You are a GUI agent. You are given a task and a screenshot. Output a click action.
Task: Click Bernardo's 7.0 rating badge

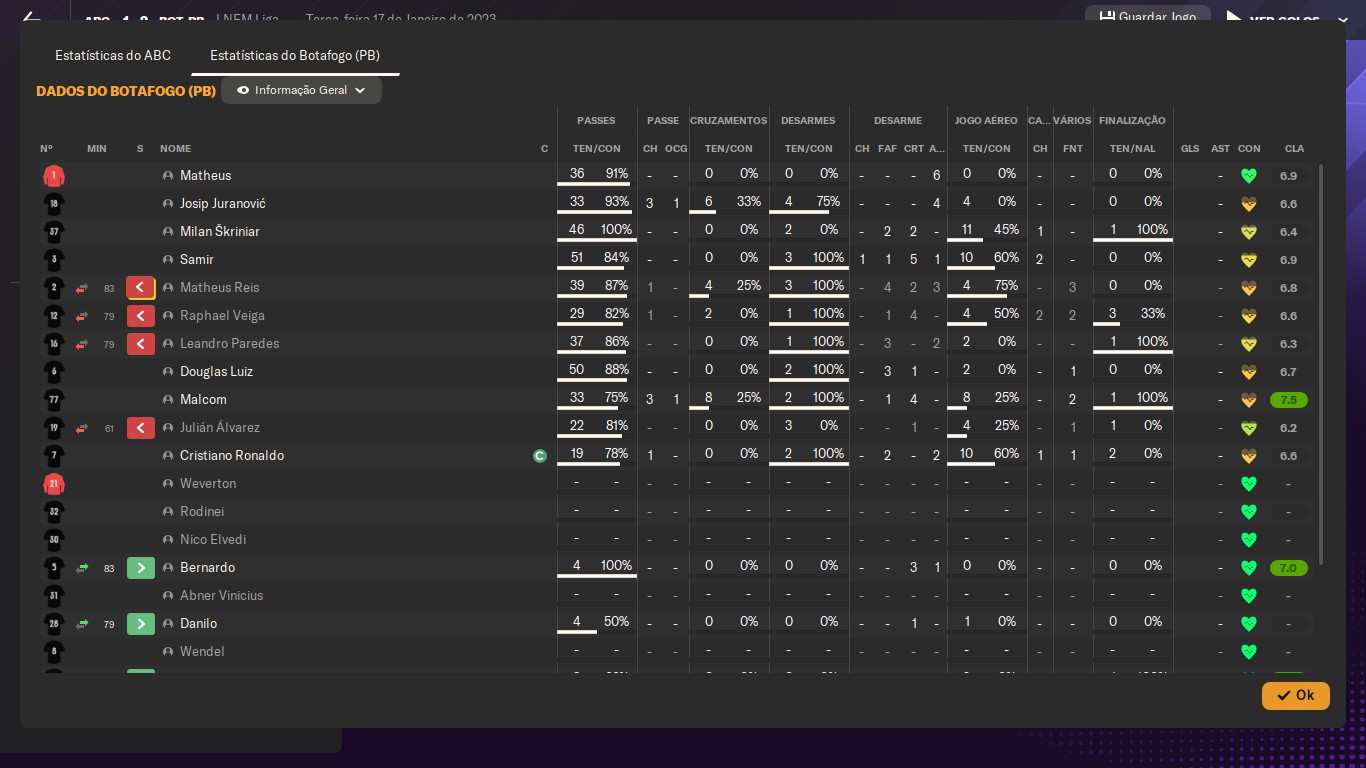pos(1288,568)
